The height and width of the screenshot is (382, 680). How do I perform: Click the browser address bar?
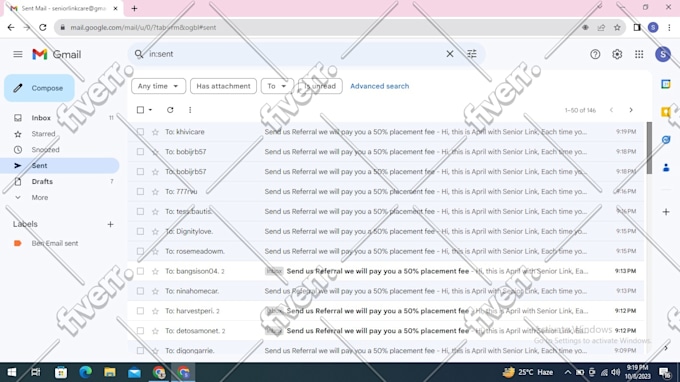[x=321, y=27]
